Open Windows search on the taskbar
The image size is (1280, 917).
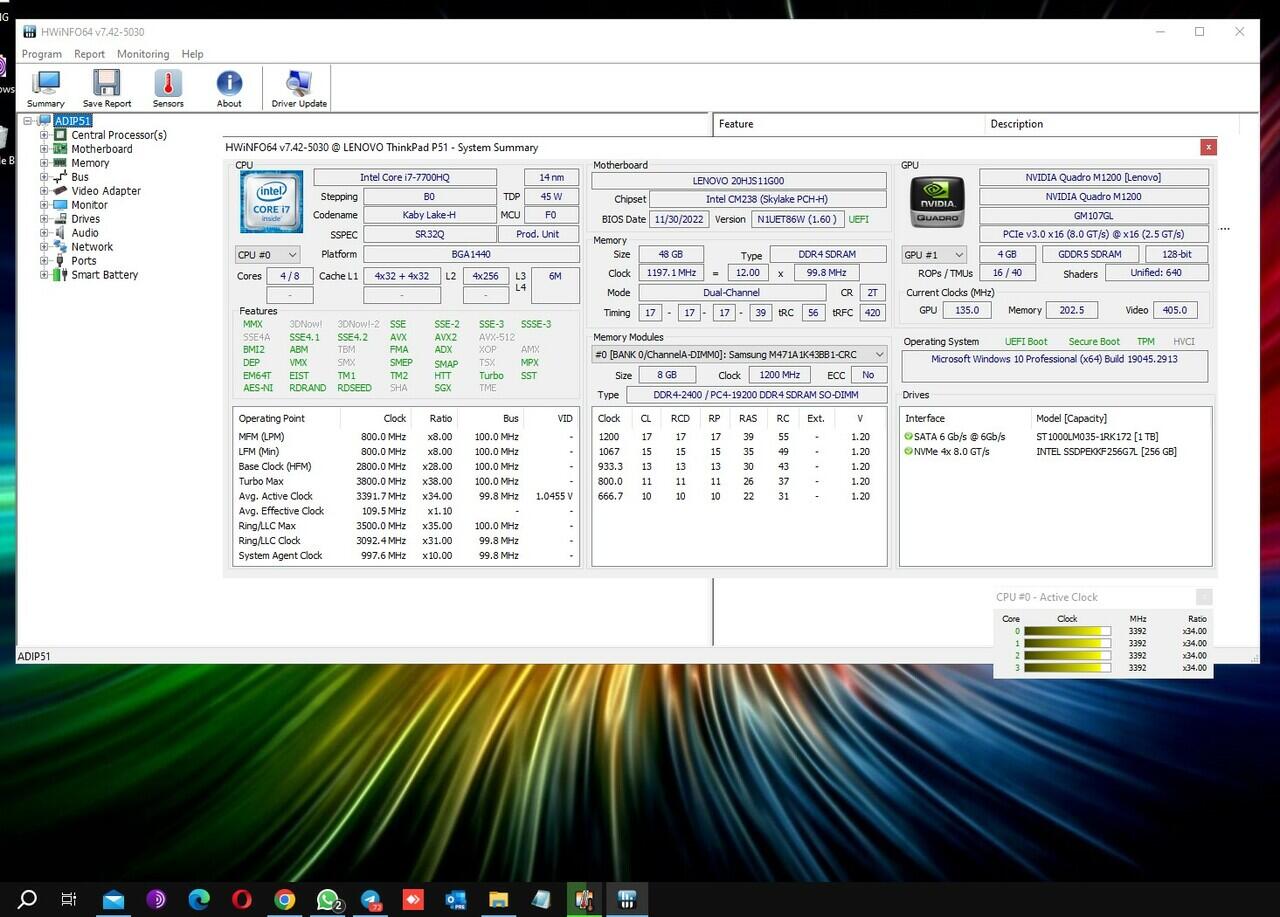(x=27, y=899)
